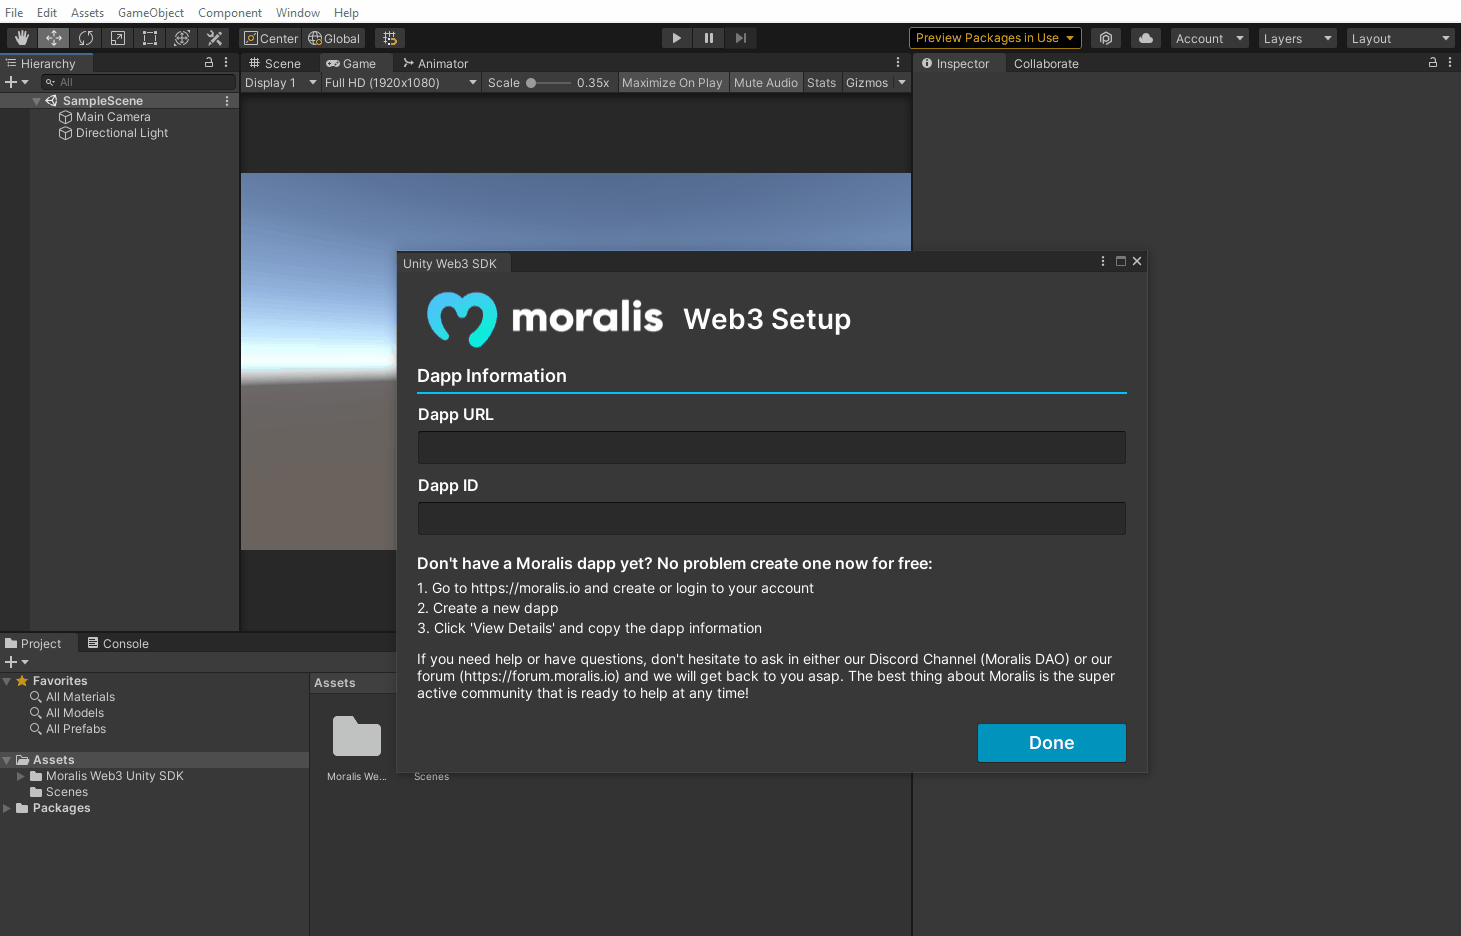Click the Play button

click(x=677, y=38)
